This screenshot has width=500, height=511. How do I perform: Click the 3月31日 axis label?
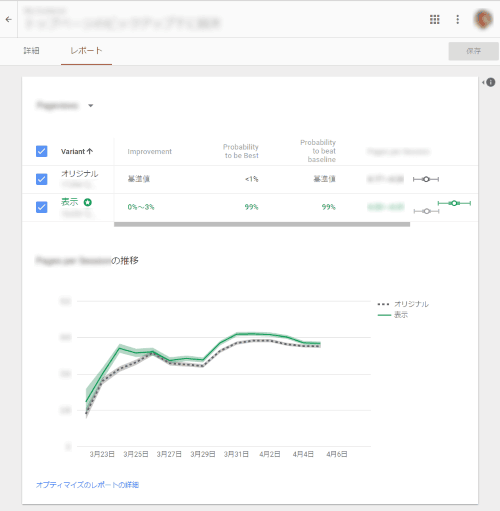236,454
